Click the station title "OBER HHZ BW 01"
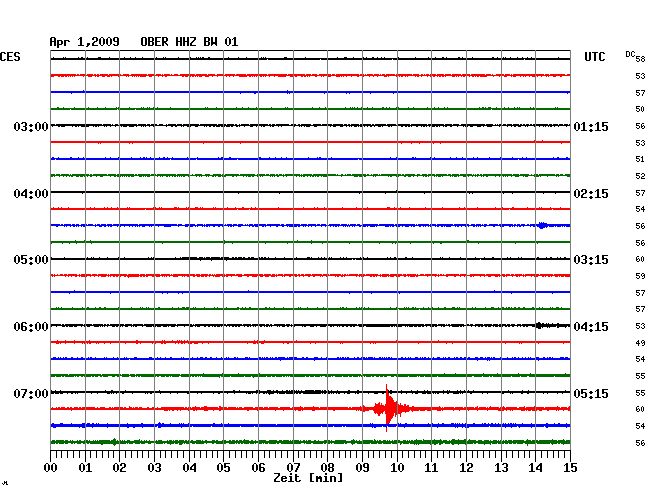The width and height of the screenshot is (650, 494). tap(189, 42)
